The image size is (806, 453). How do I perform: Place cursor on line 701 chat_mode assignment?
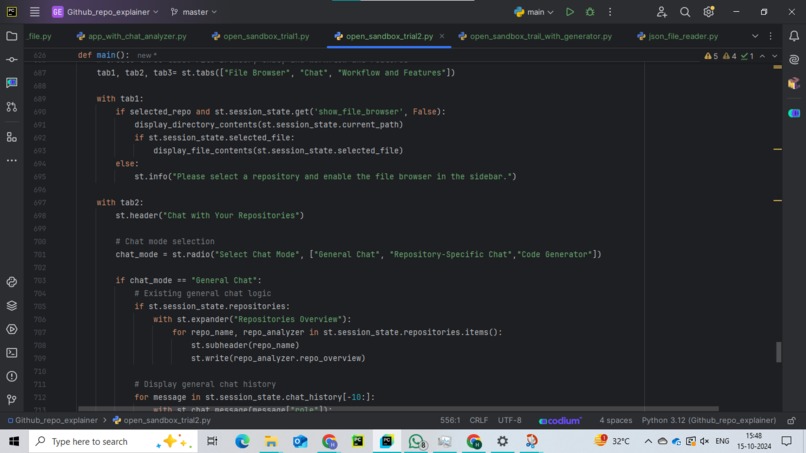(x=358, y=255)
